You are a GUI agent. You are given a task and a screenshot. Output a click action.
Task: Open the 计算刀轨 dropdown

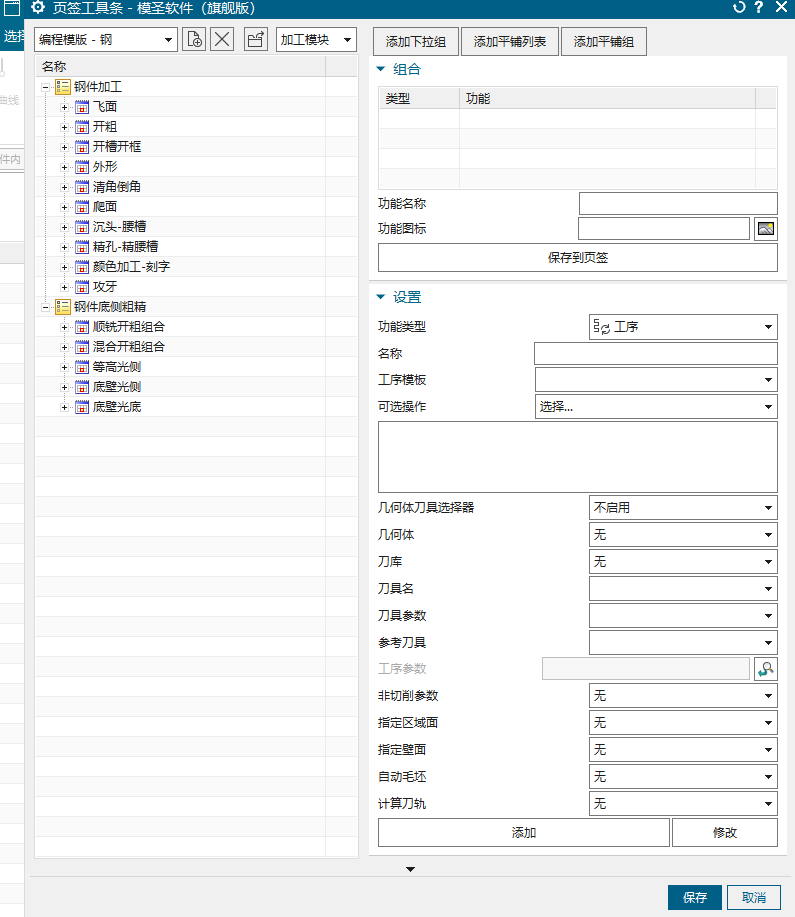683,804
